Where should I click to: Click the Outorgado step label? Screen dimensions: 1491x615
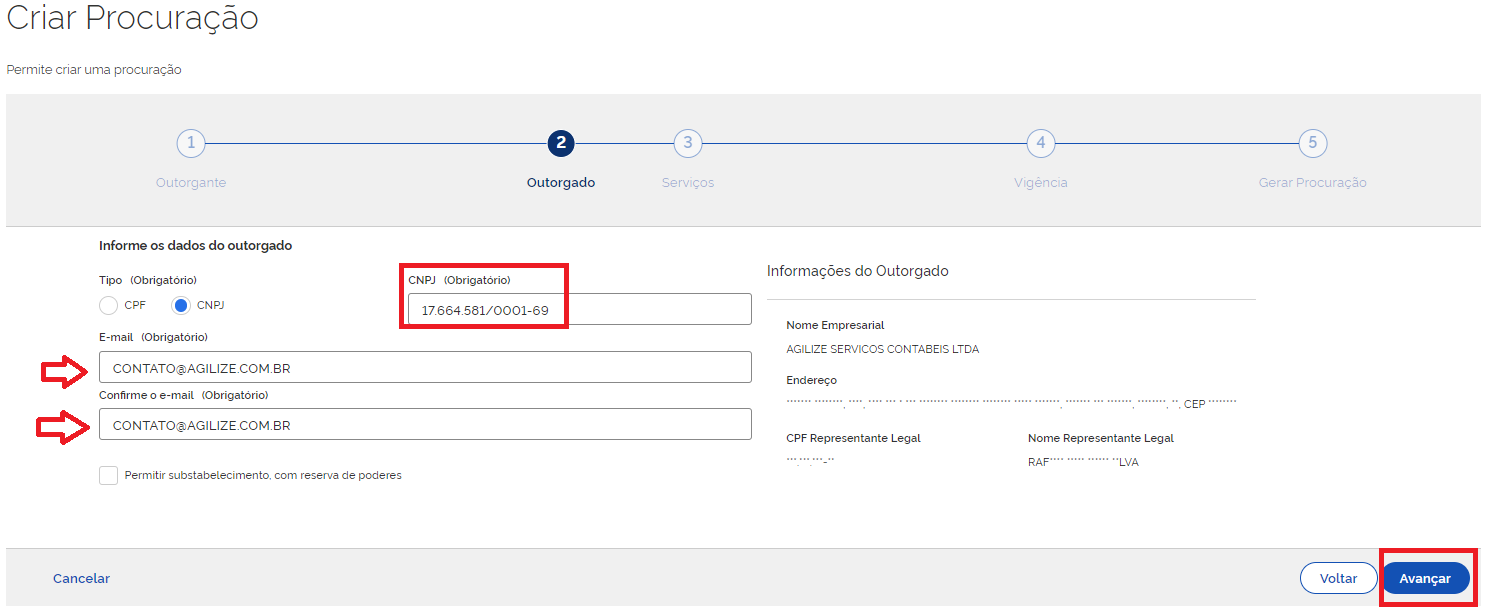[x=561, y=183]
